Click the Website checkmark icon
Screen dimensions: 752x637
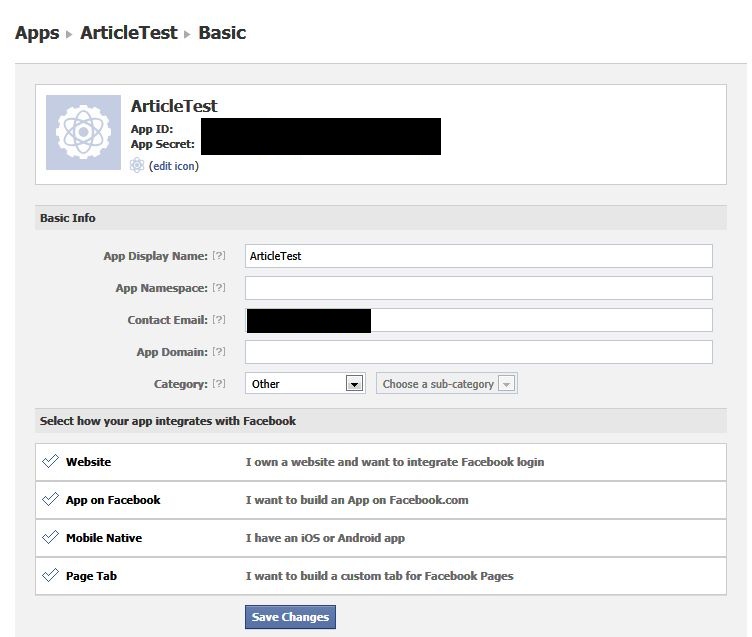(x=50, y=461)
